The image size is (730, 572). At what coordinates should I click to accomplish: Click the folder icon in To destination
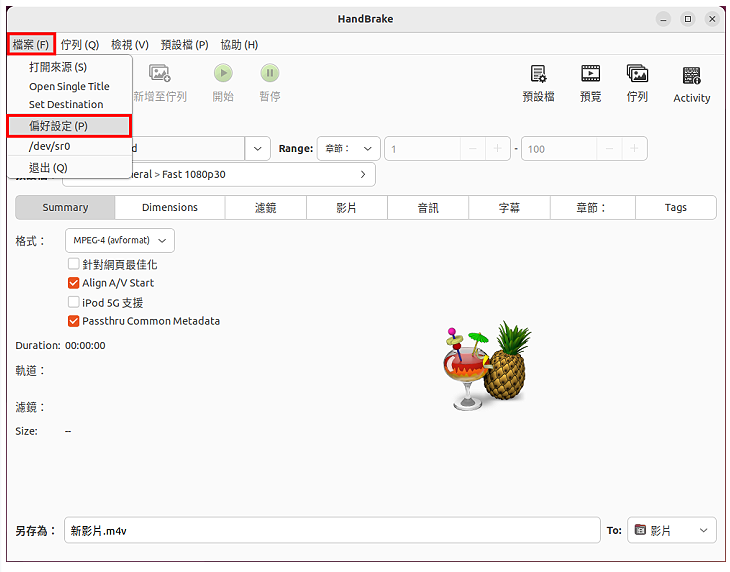640,530
